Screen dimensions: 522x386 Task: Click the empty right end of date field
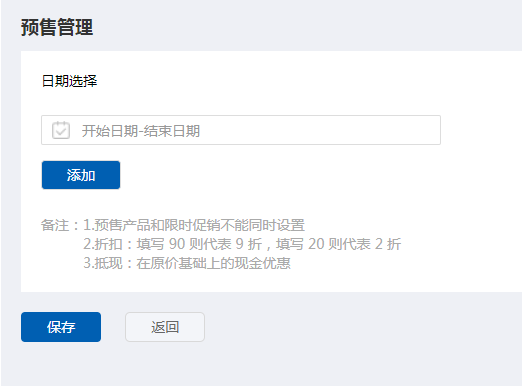pyautogui.click(x=400, y=130)
